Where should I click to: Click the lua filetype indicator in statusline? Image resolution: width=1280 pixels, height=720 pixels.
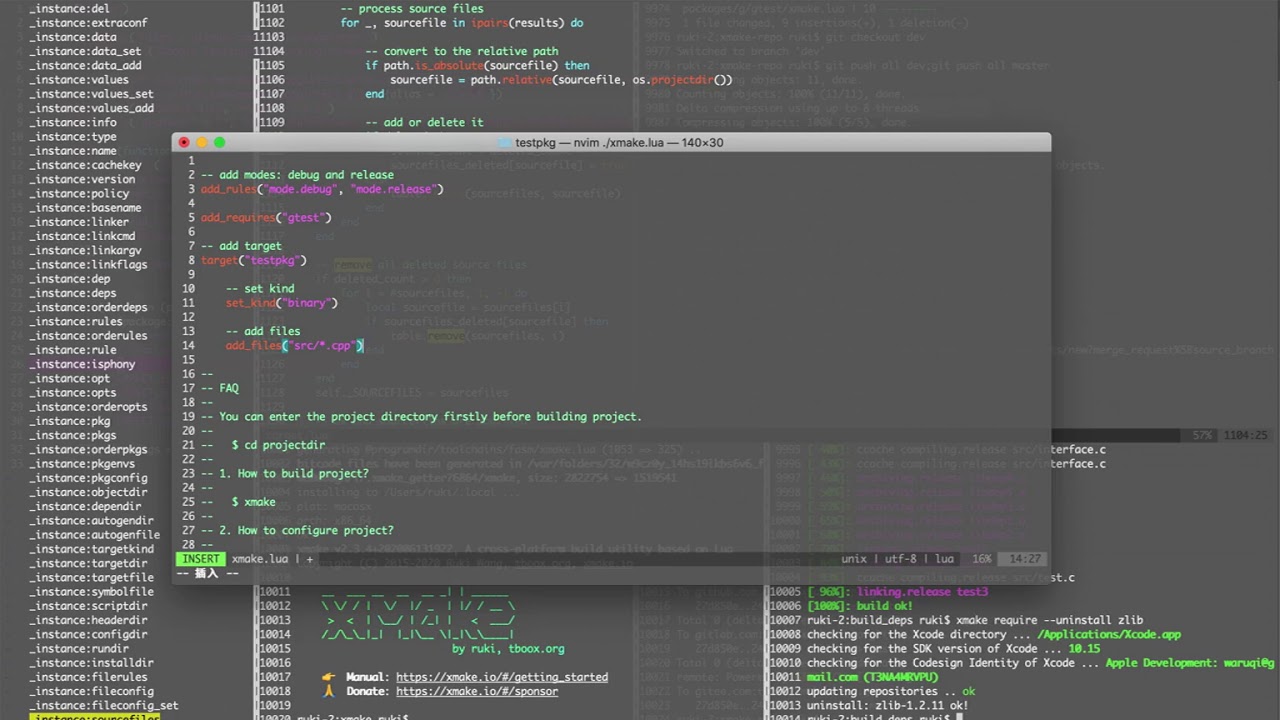tap(944, 559)
